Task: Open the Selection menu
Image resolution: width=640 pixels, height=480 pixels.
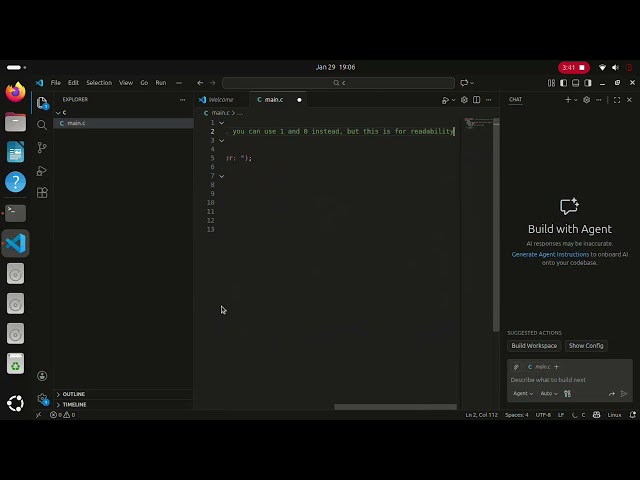Action: point(99,83)
